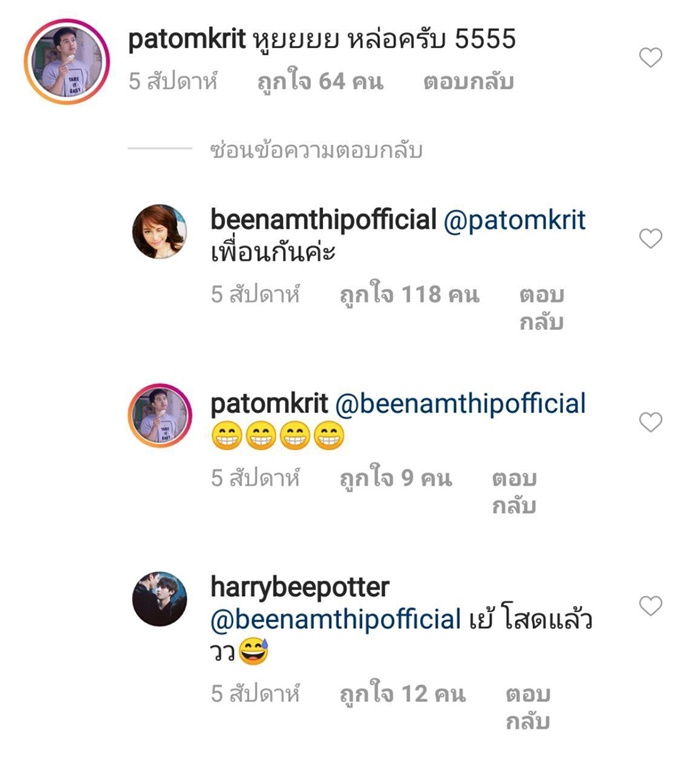Viewport: 700px width, 774px height.
Task: Tap heart on beenamthipofficial's เพื่อนกันค่ะ reply
Action: (651, 238)
